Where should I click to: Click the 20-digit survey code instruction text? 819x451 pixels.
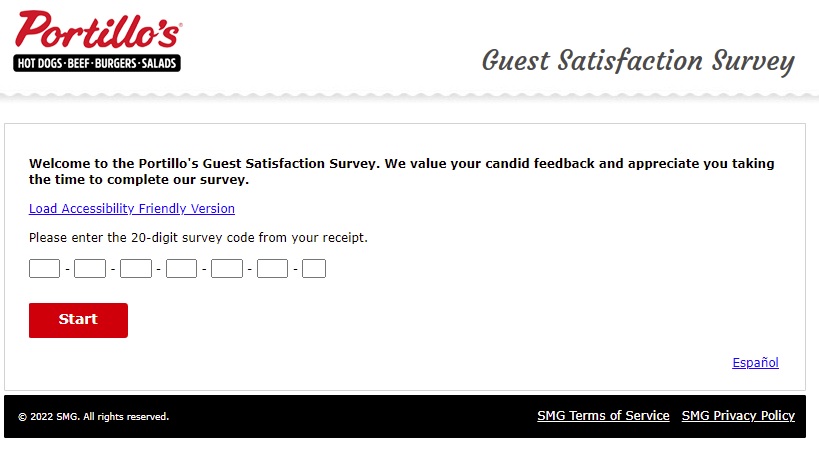click(x=198, y=238)
